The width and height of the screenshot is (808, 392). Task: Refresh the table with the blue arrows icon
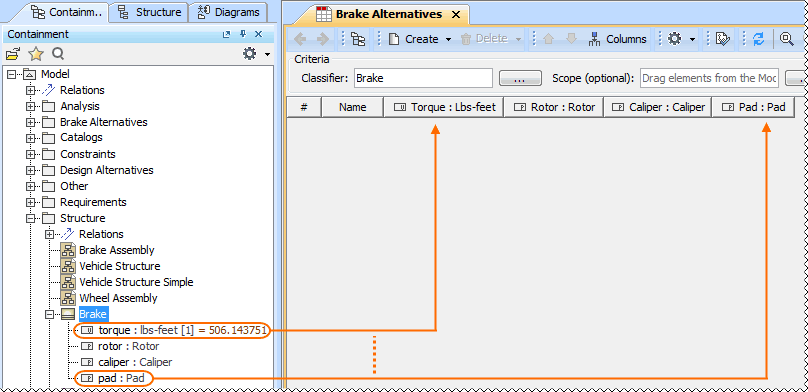point(759,39)
